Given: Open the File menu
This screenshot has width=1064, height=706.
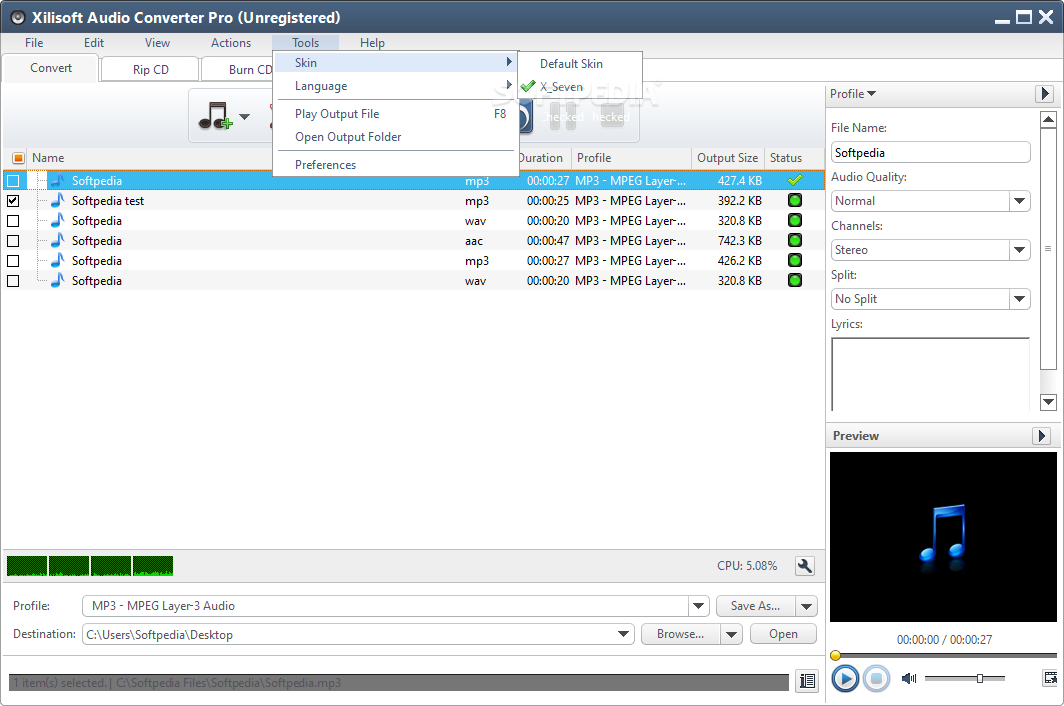Looking at the screenshot, I should [x=34, y=43].
